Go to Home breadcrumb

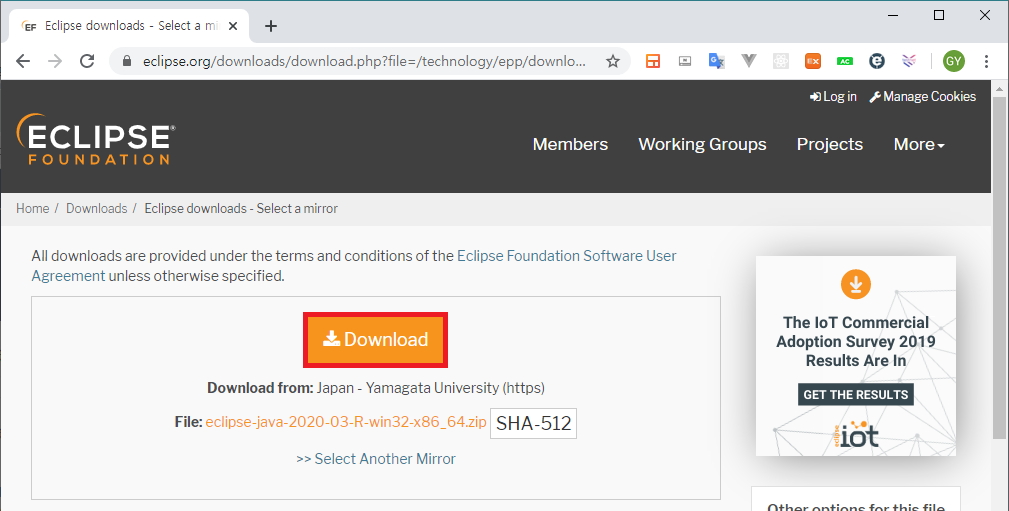coord(33,209)
